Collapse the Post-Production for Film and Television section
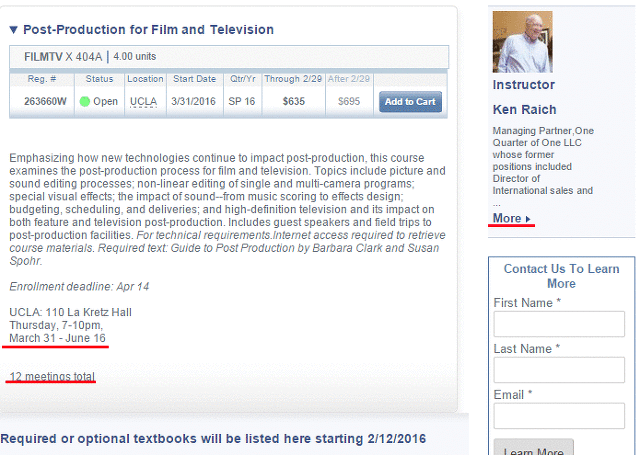The width and height of the screenshot is (640, 455). (x=13, y=30)
